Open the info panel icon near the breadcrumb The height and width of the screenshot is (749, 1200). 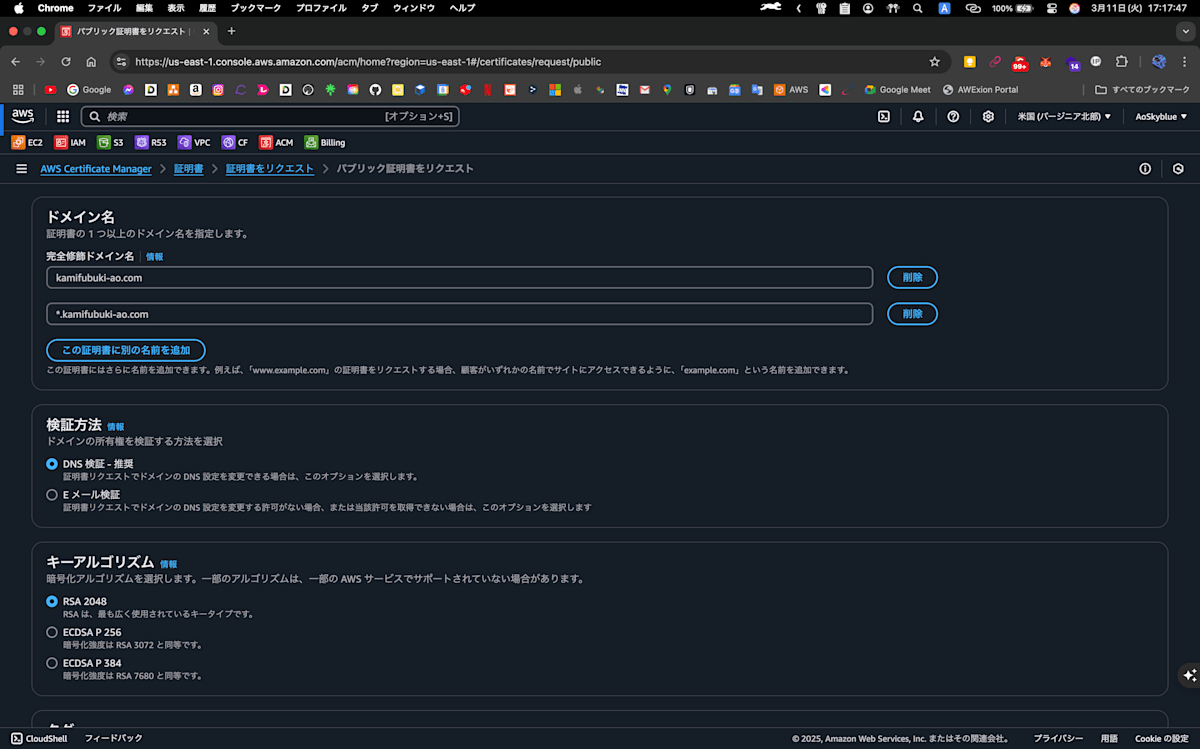click(x=1145, y=168)
